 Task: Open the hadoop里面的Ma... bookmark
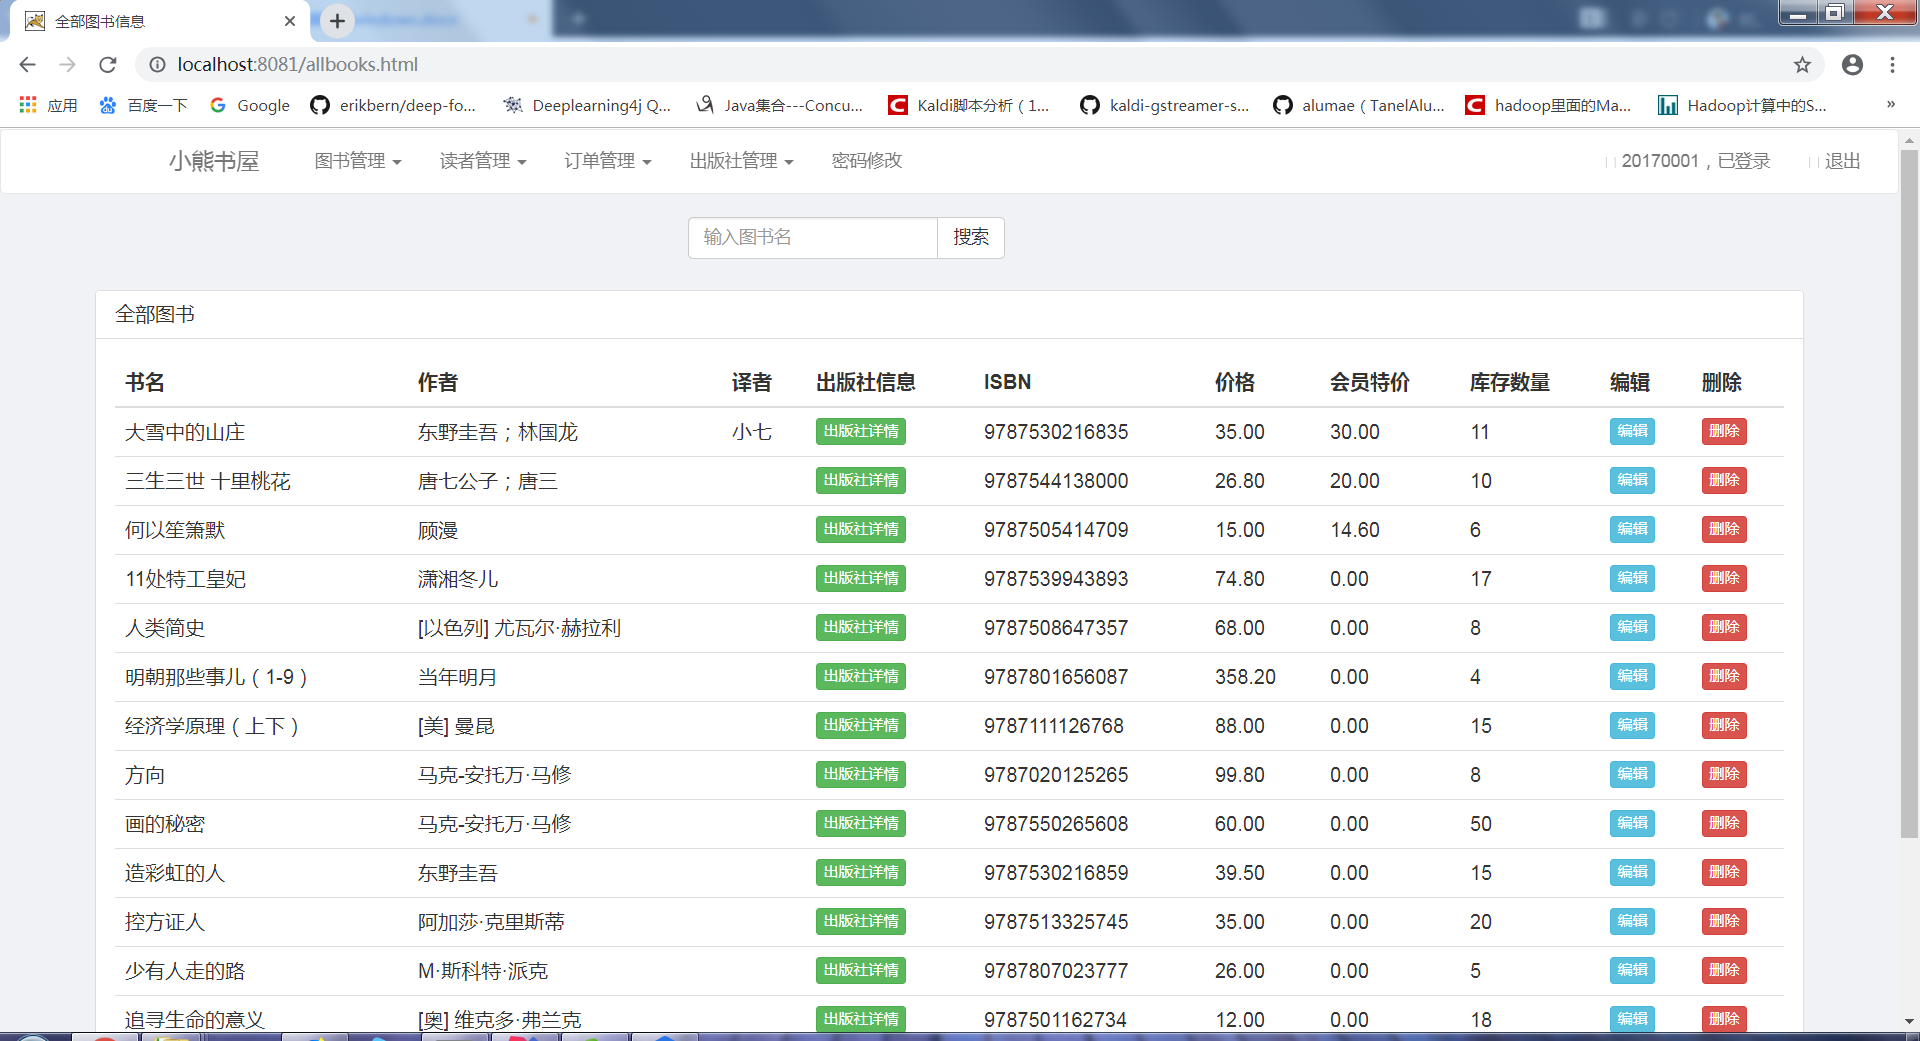click(1549, 105)
